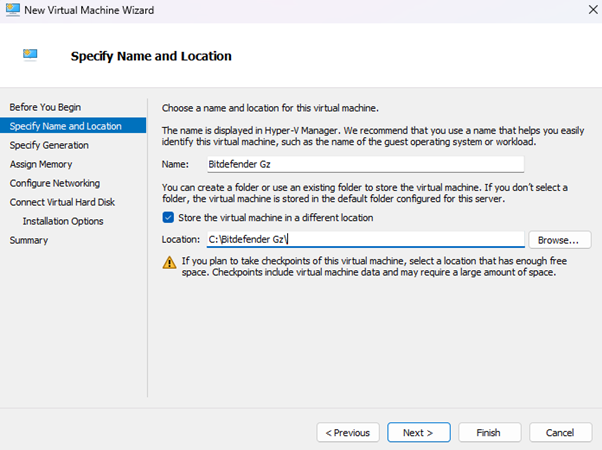
Task: Click the 'Specify Name and Location' page heading
Action: tap(151, 56)
